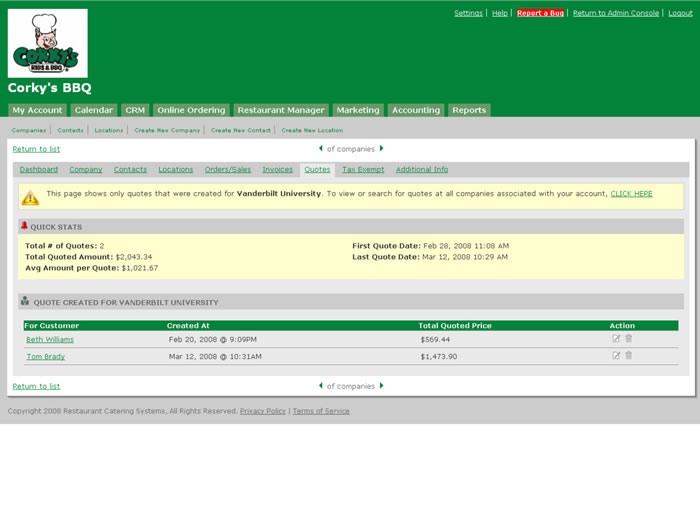Open the Orders/Sales tab

[x=228, y=170]
